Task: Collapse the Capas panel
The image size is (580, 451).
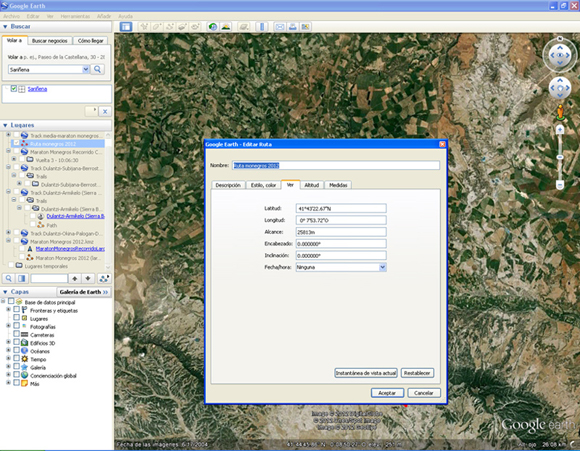Action: [5, 292]
